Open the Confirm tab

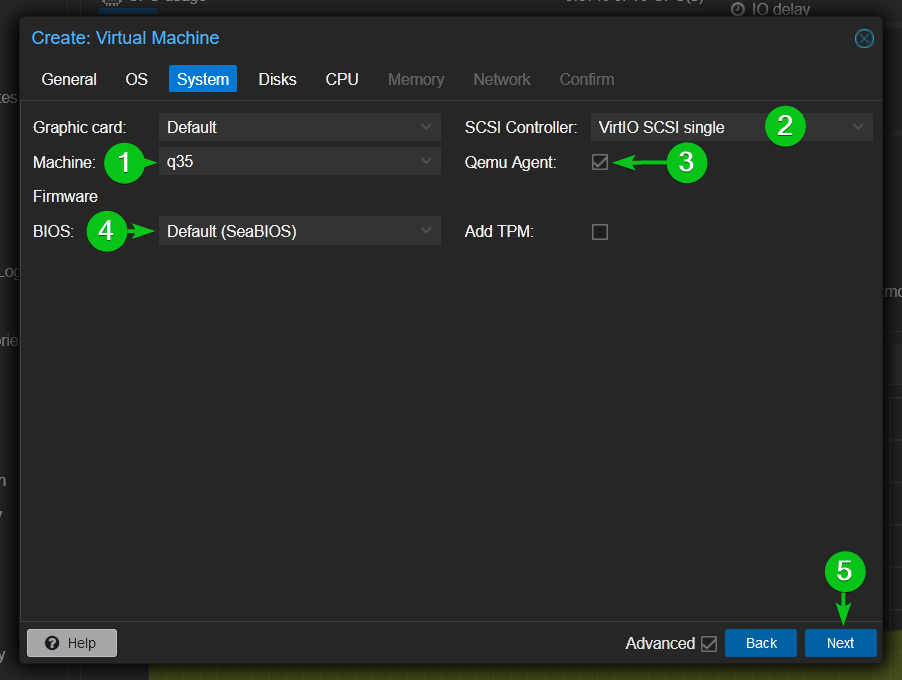[587, 79]
